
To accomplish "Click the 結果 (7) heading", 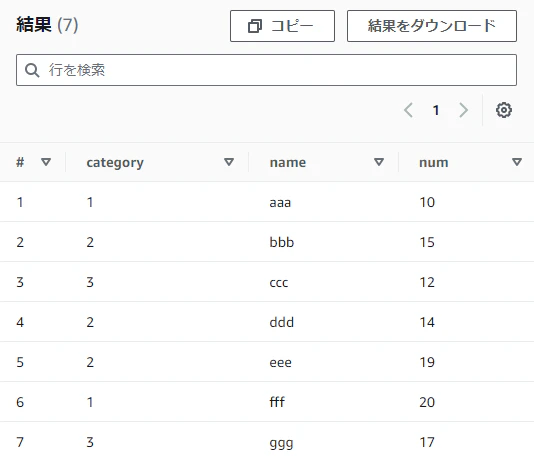I will click(47, 25).
